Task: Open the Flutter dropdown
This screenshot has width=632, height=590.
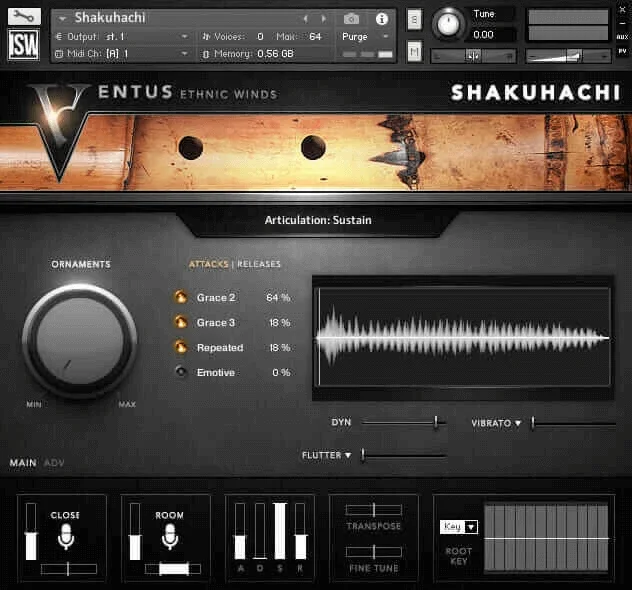Action: click(326, 455)
